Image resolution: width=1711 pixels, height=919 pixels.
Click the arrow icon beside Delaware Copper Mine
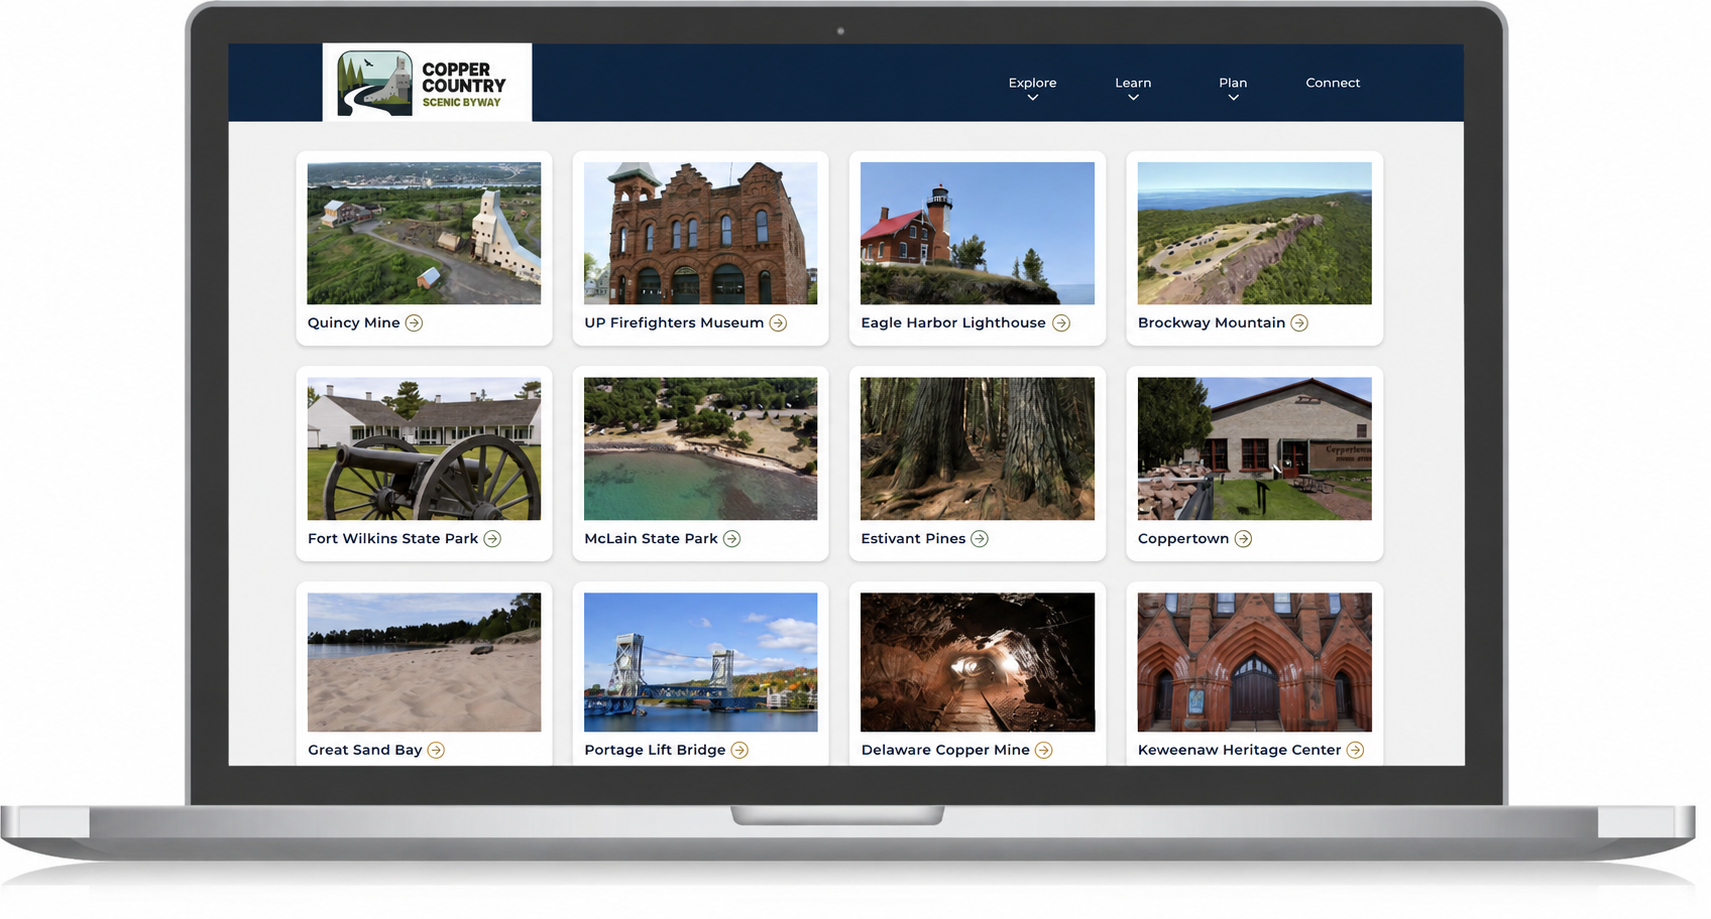coord(1044,750)
